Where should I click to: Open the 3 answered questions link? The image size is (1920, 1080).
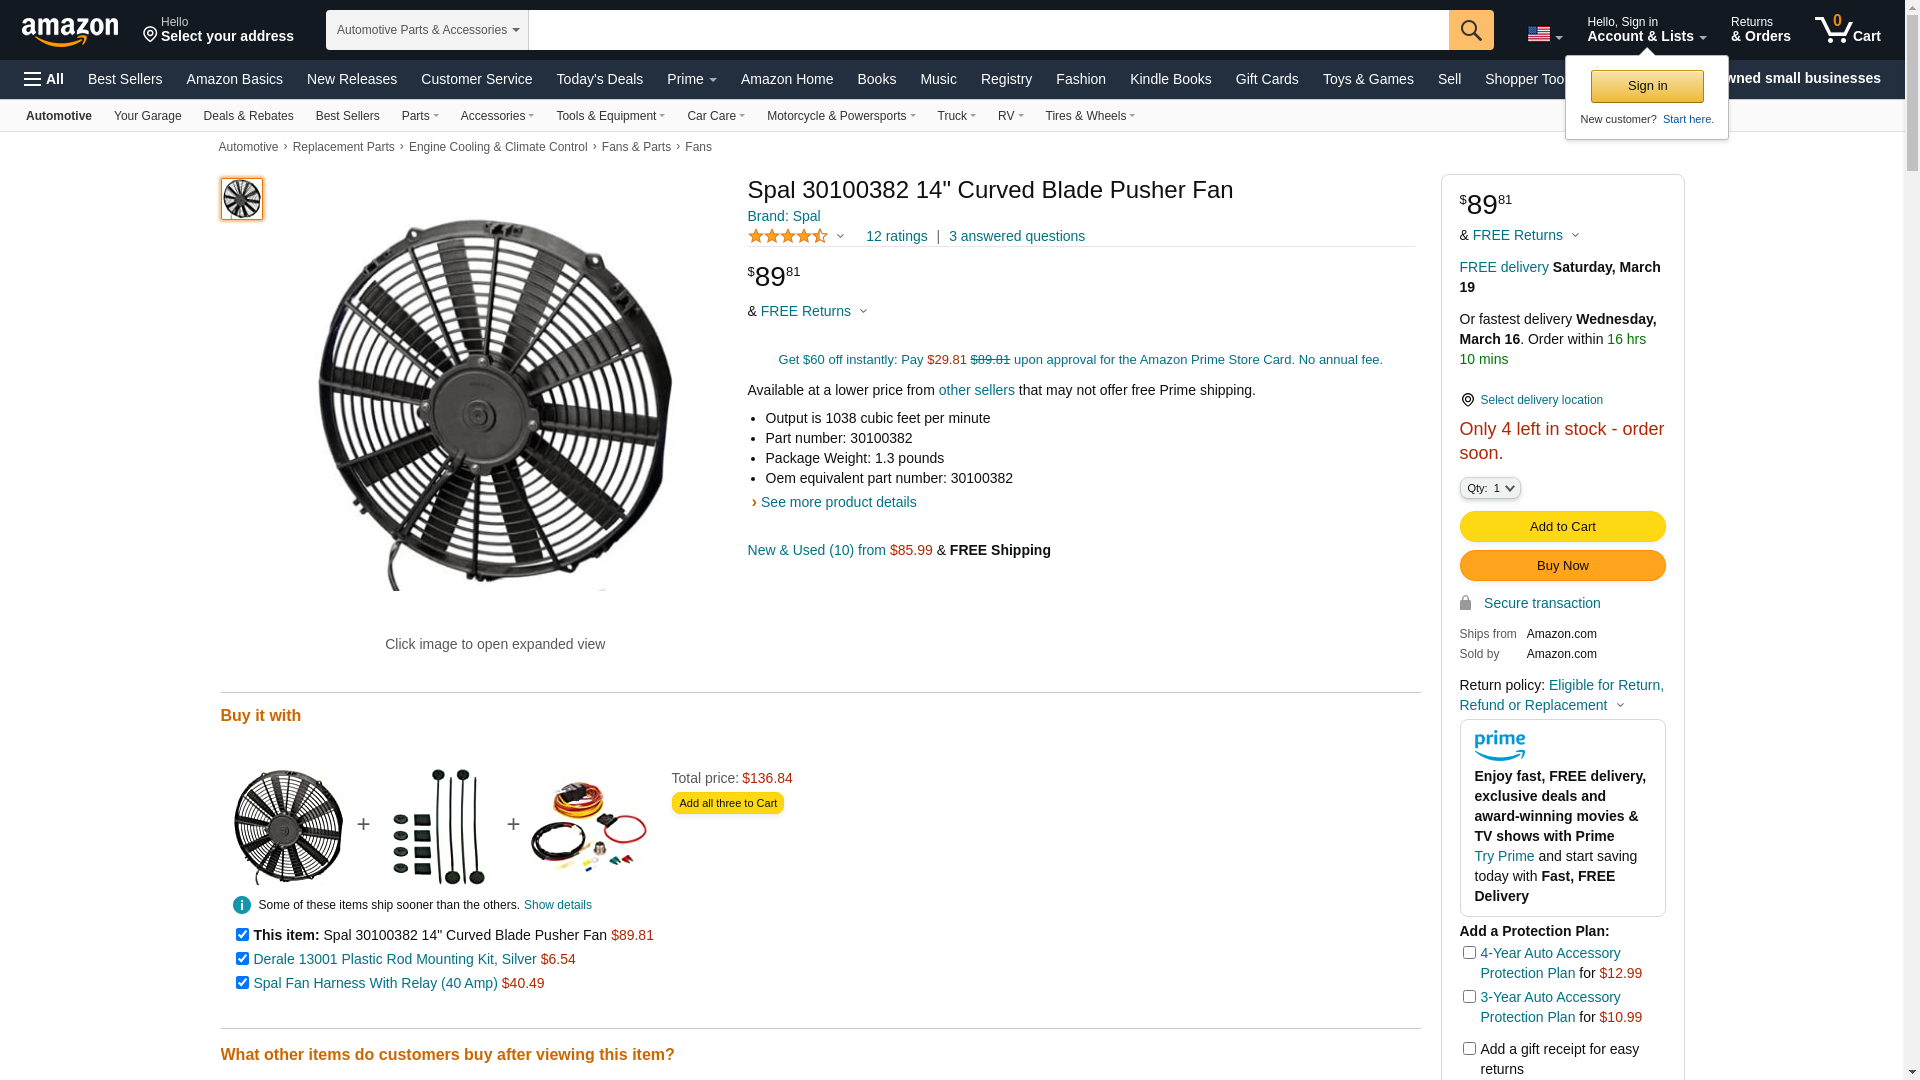[x=1016, y=237]
